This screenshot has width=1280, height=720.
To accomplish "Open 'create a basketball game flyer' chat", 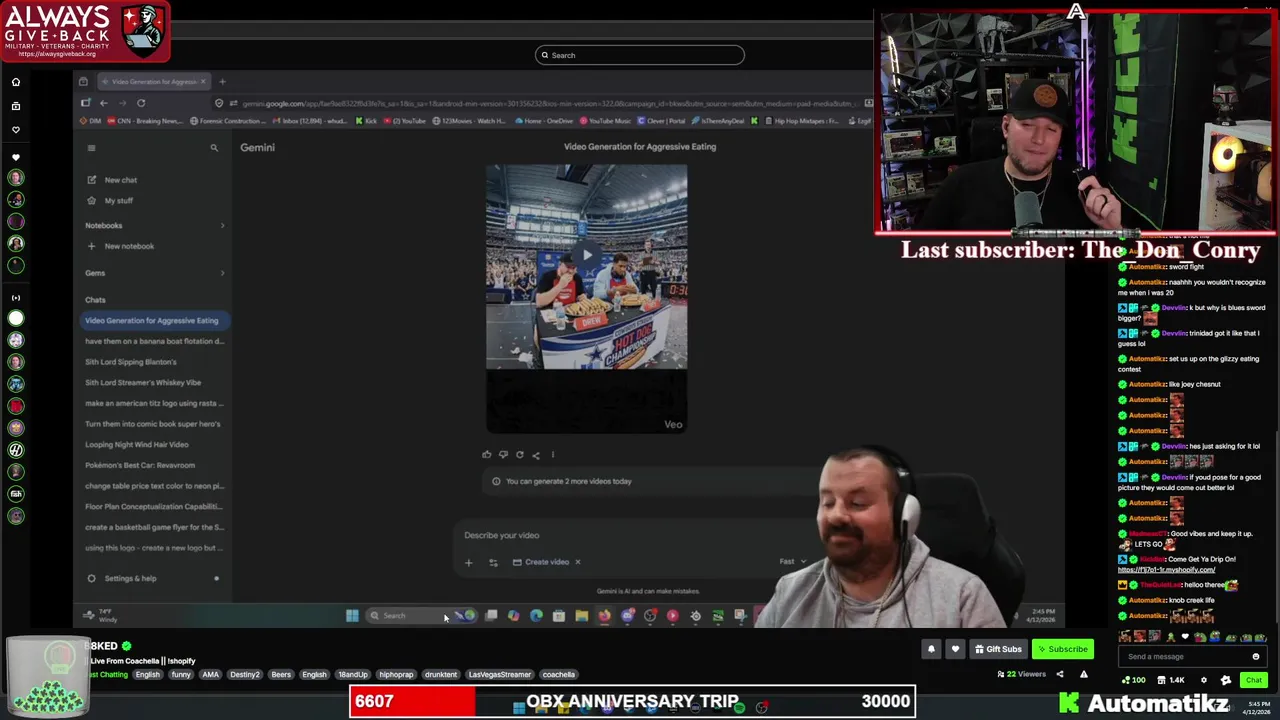I will [155, 527].
